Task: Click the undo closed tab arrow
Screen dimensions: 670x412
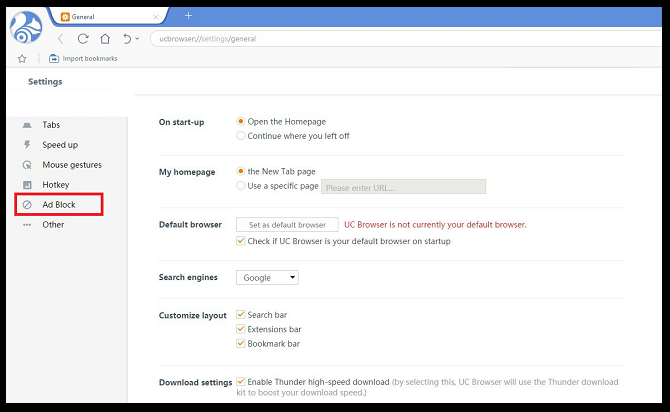Action: (x=127, y=38)
